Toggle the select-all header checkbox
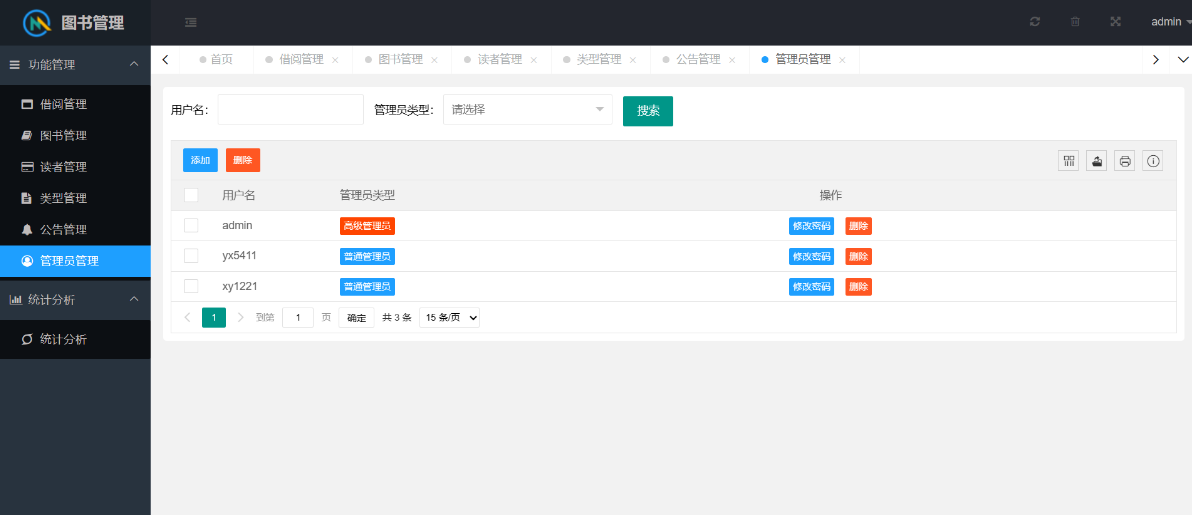The height and width of the screenshot is (515, 1192). (192, 195)
